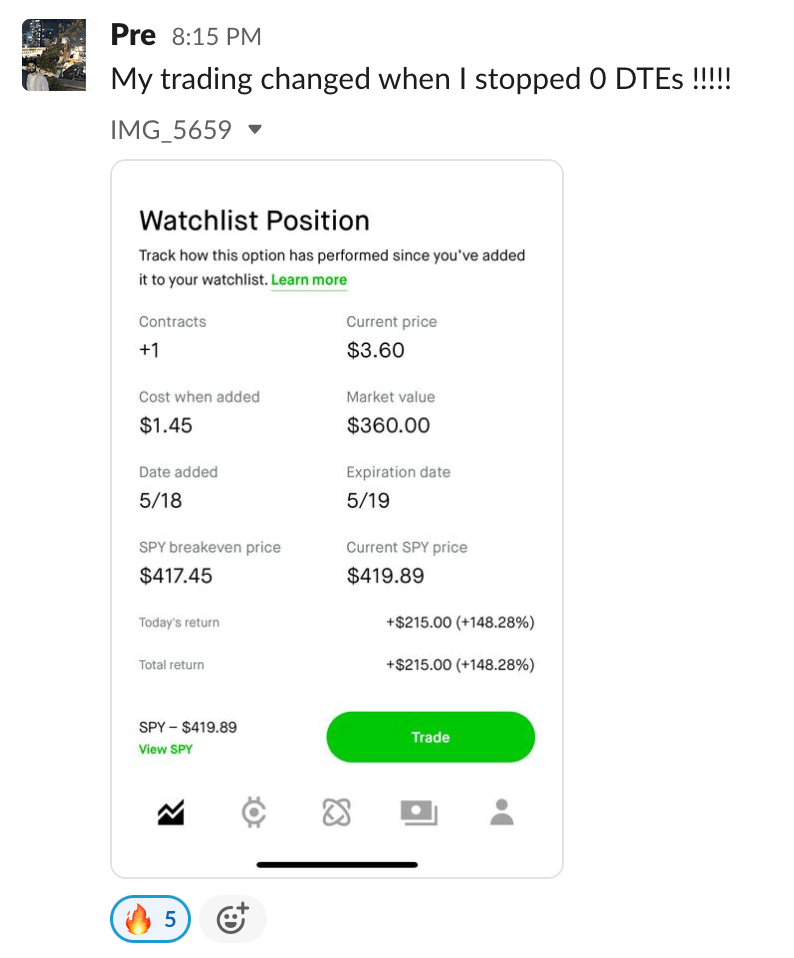The width and height of the screenshot is (794, 958).
Task: Open the account profile person icon
Action: pos(502,813)
